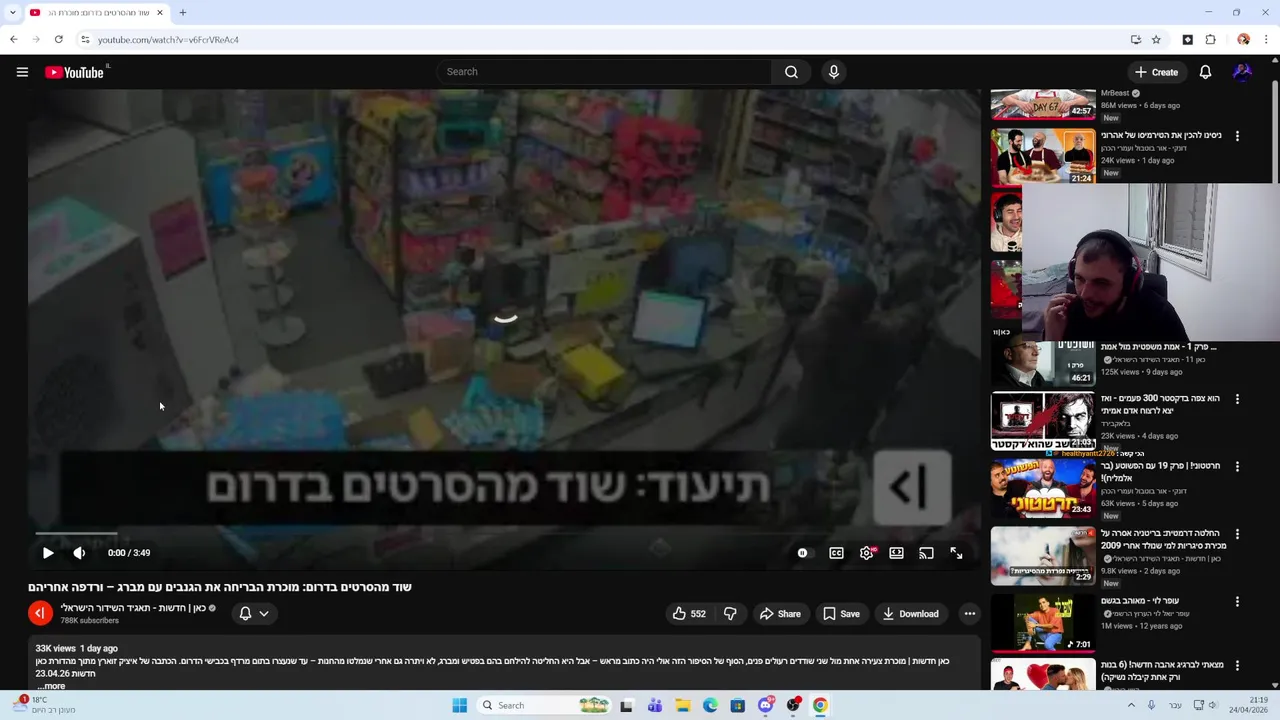This screenshot has width=1280, height=720.
Task: Switch to theater mode
Action: click(x=896, y=553)
